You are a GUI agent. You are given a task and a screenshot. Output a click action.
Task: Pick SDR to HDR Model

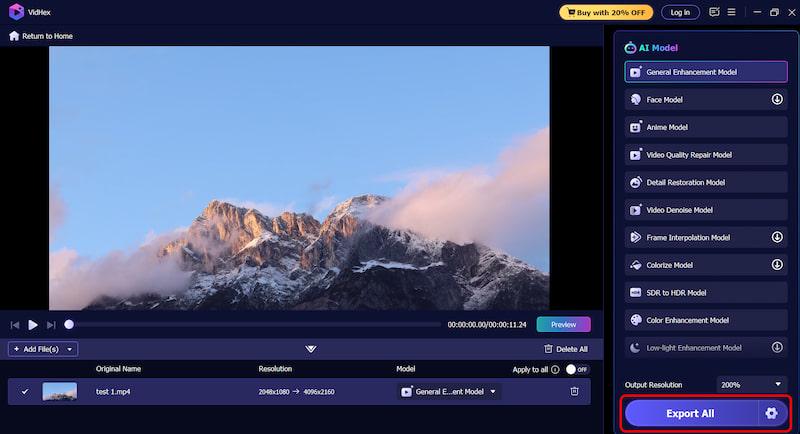pos(706,292)
